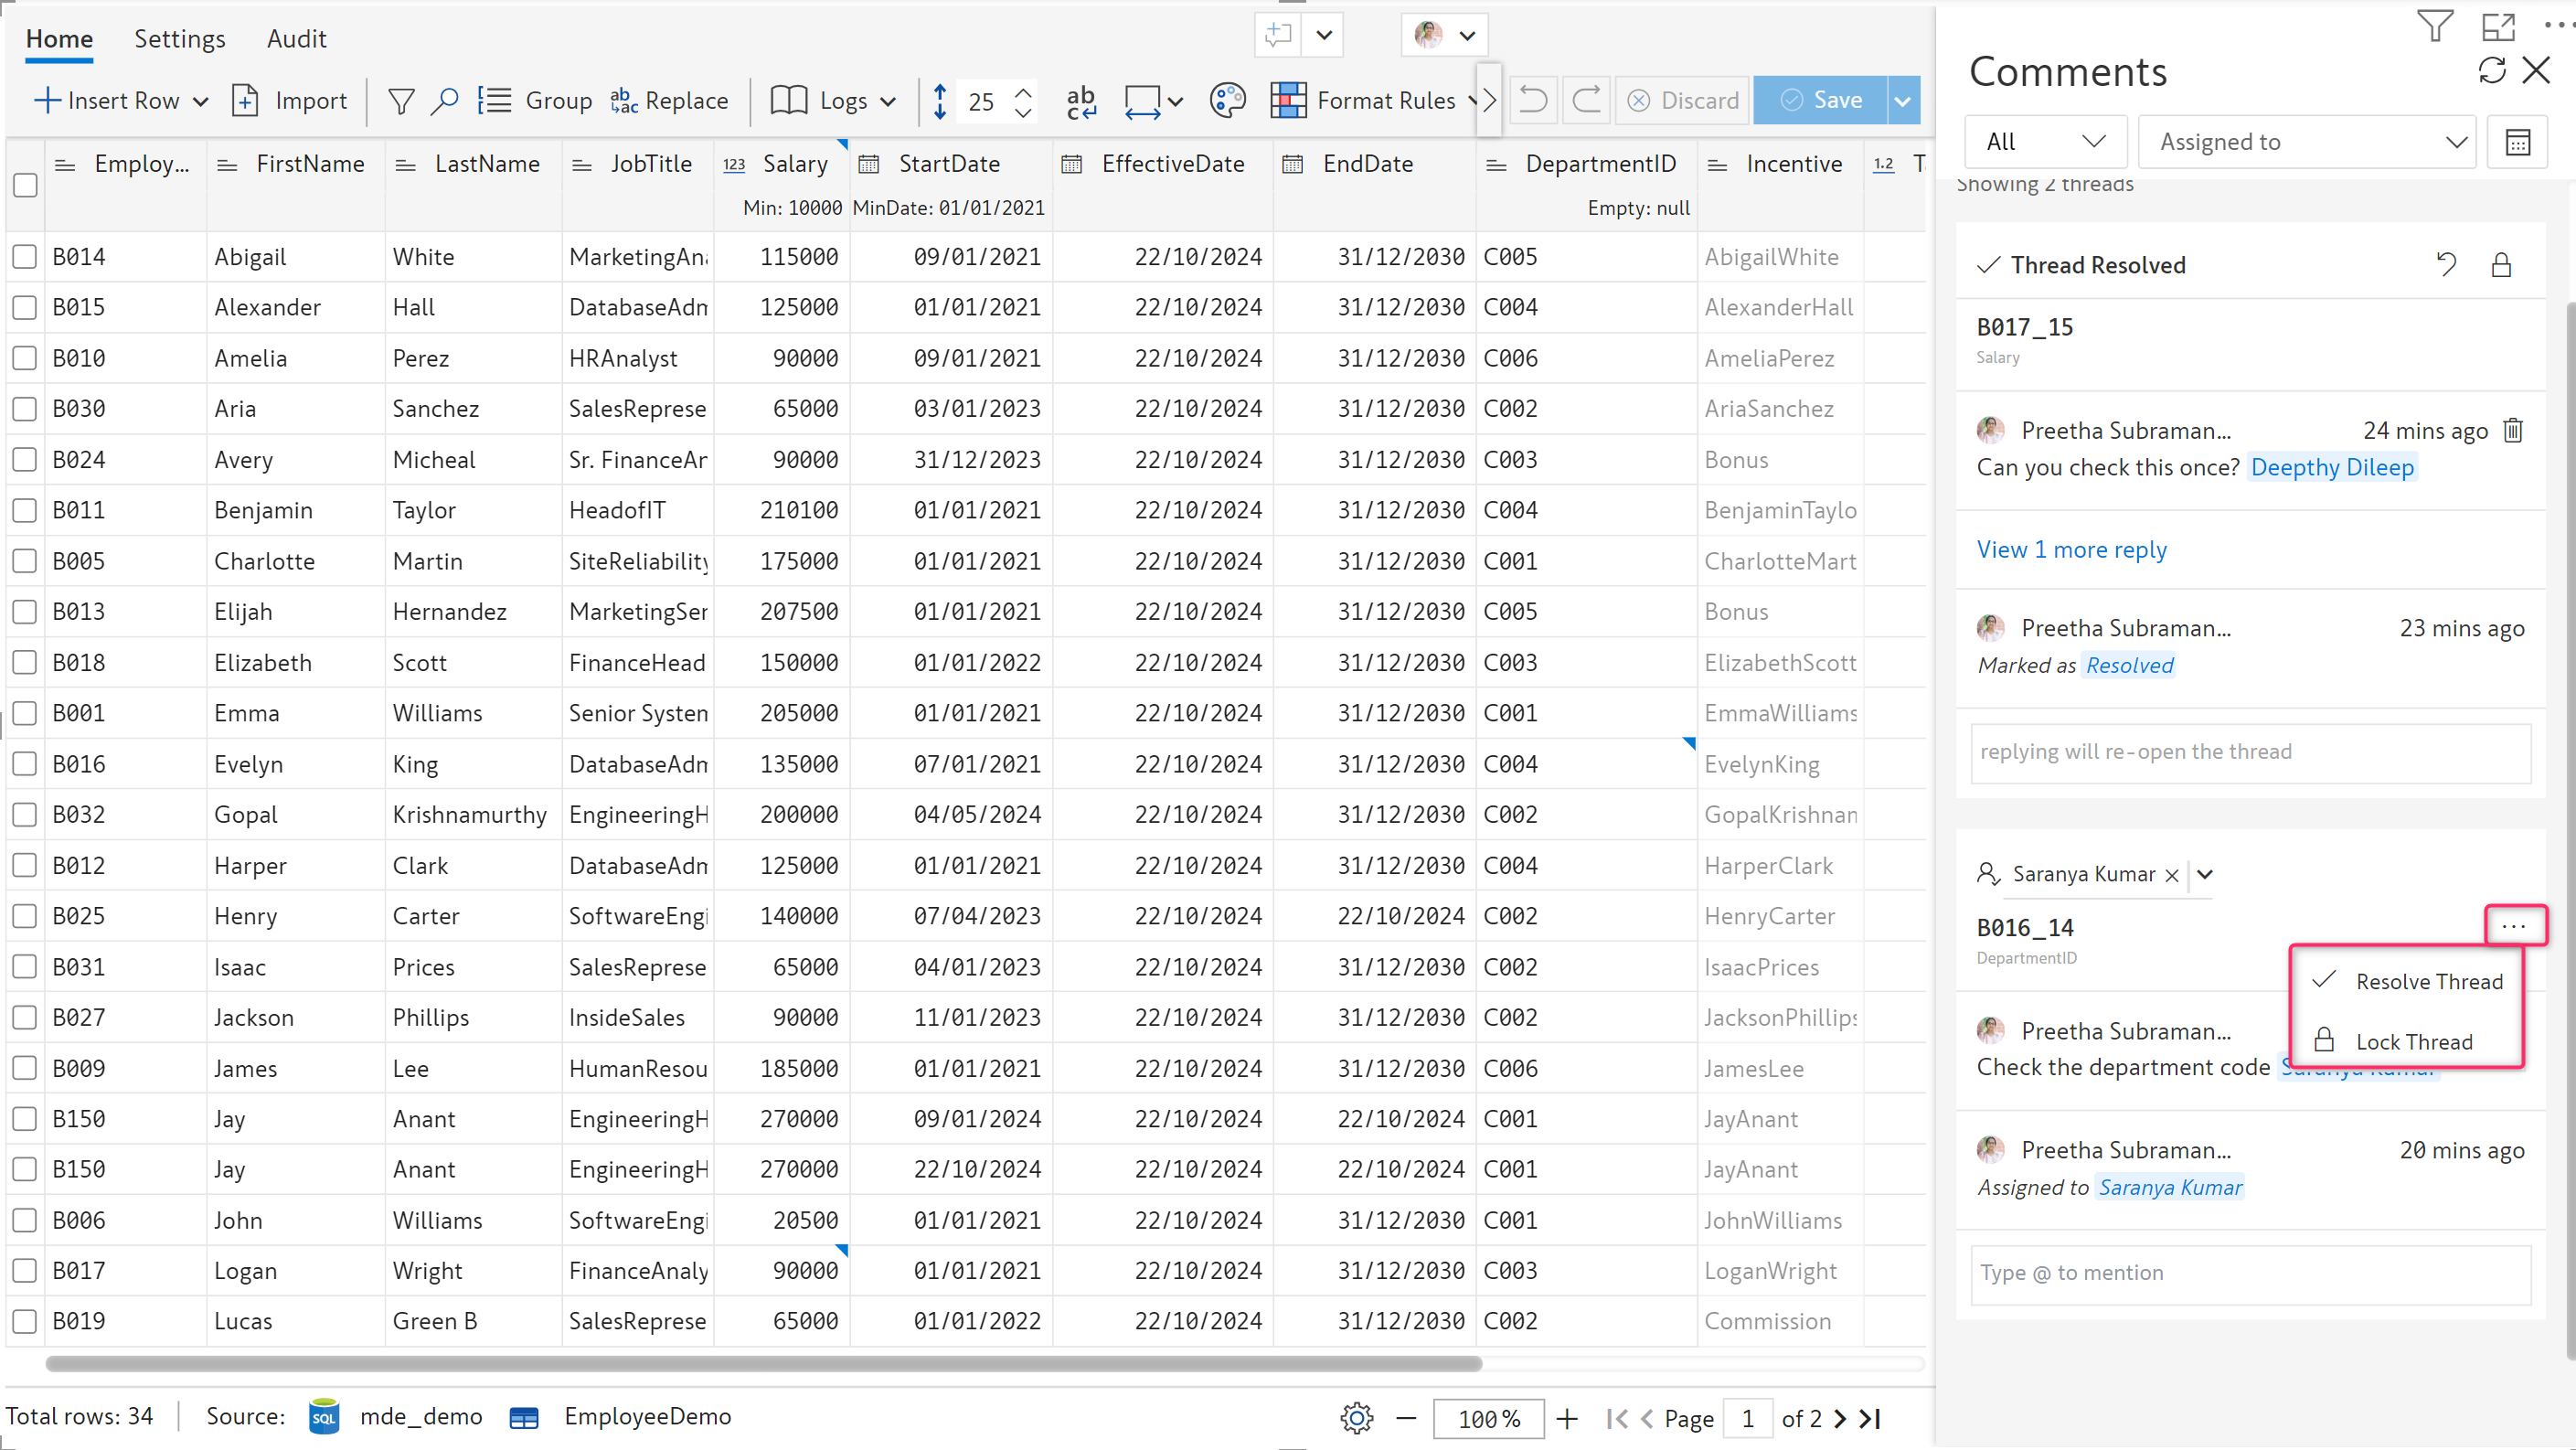Open the color palette theme icon
The image size is (2576, 1450).
point(1227,101)
